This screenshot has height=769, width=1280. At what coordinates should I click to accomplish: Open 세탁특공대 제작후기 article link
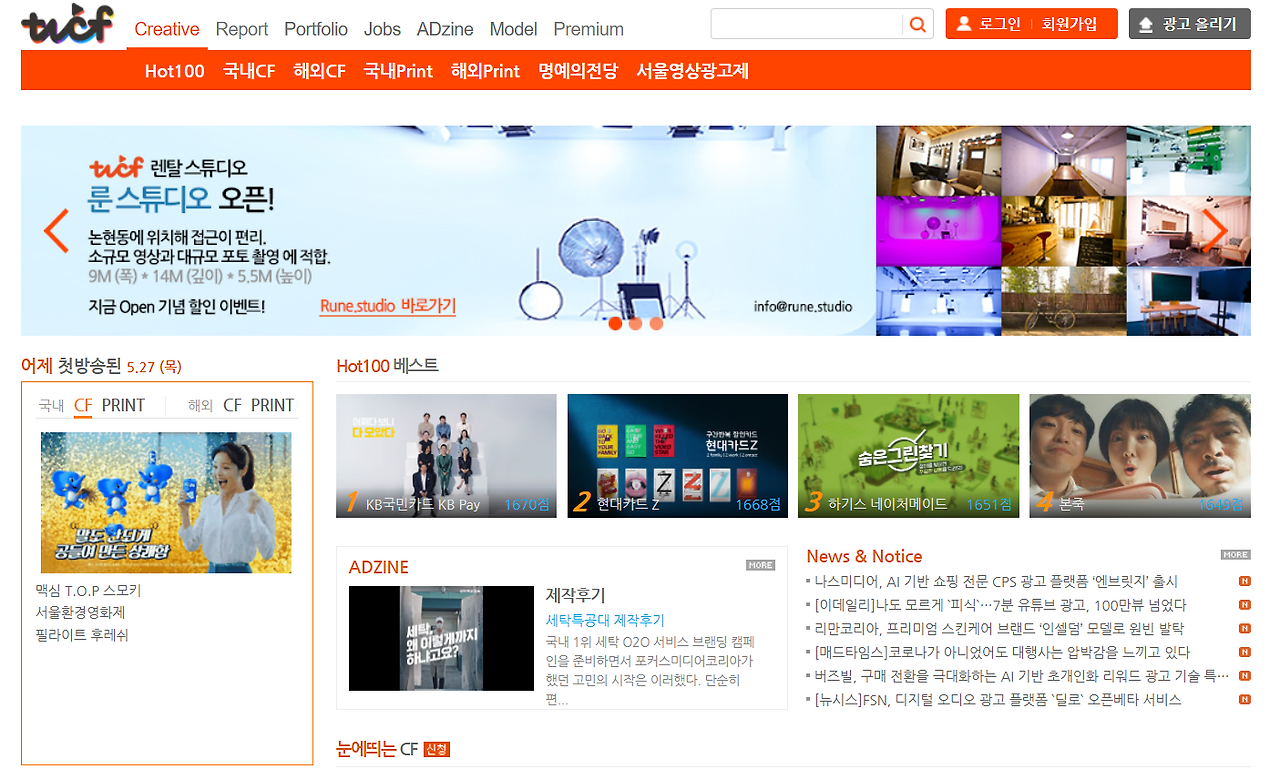coord(605,620)
